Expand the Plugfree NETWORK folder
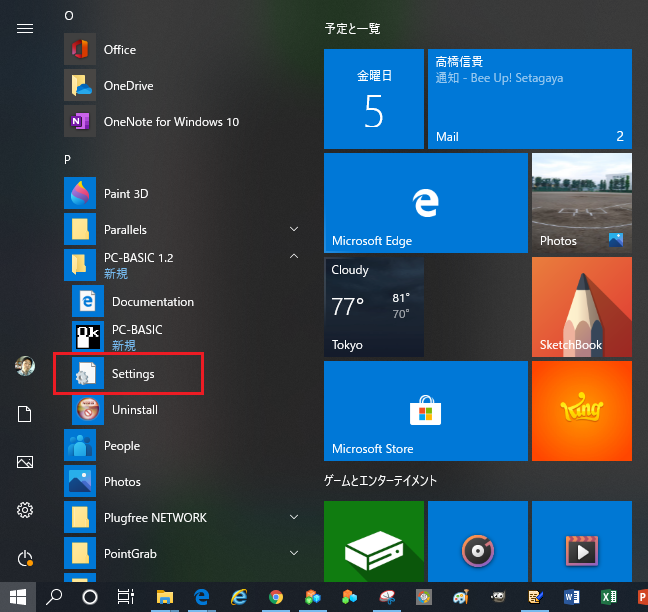648x612 pixels. click(x=294, y=517)
